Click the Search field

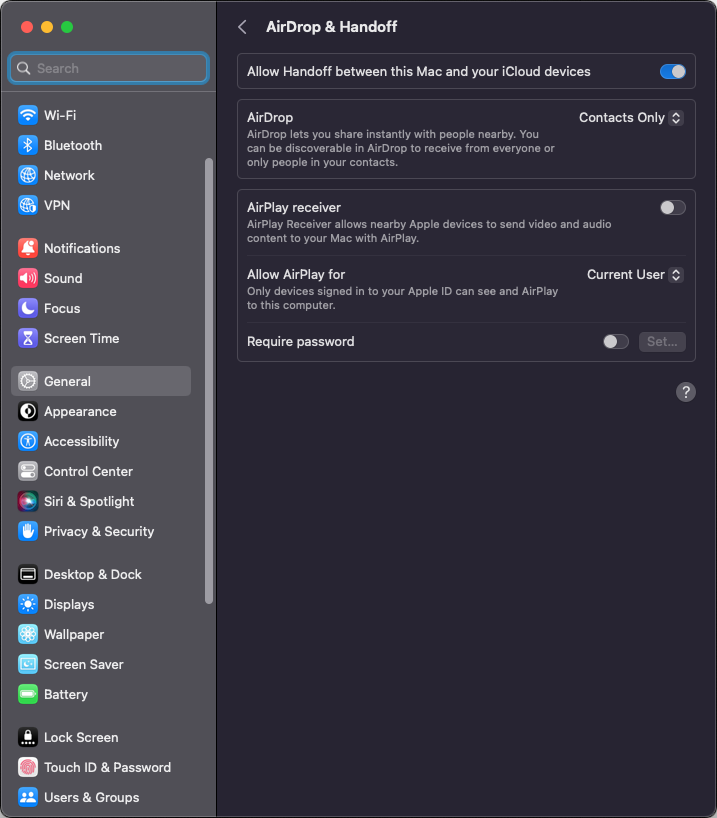(109, 68)
